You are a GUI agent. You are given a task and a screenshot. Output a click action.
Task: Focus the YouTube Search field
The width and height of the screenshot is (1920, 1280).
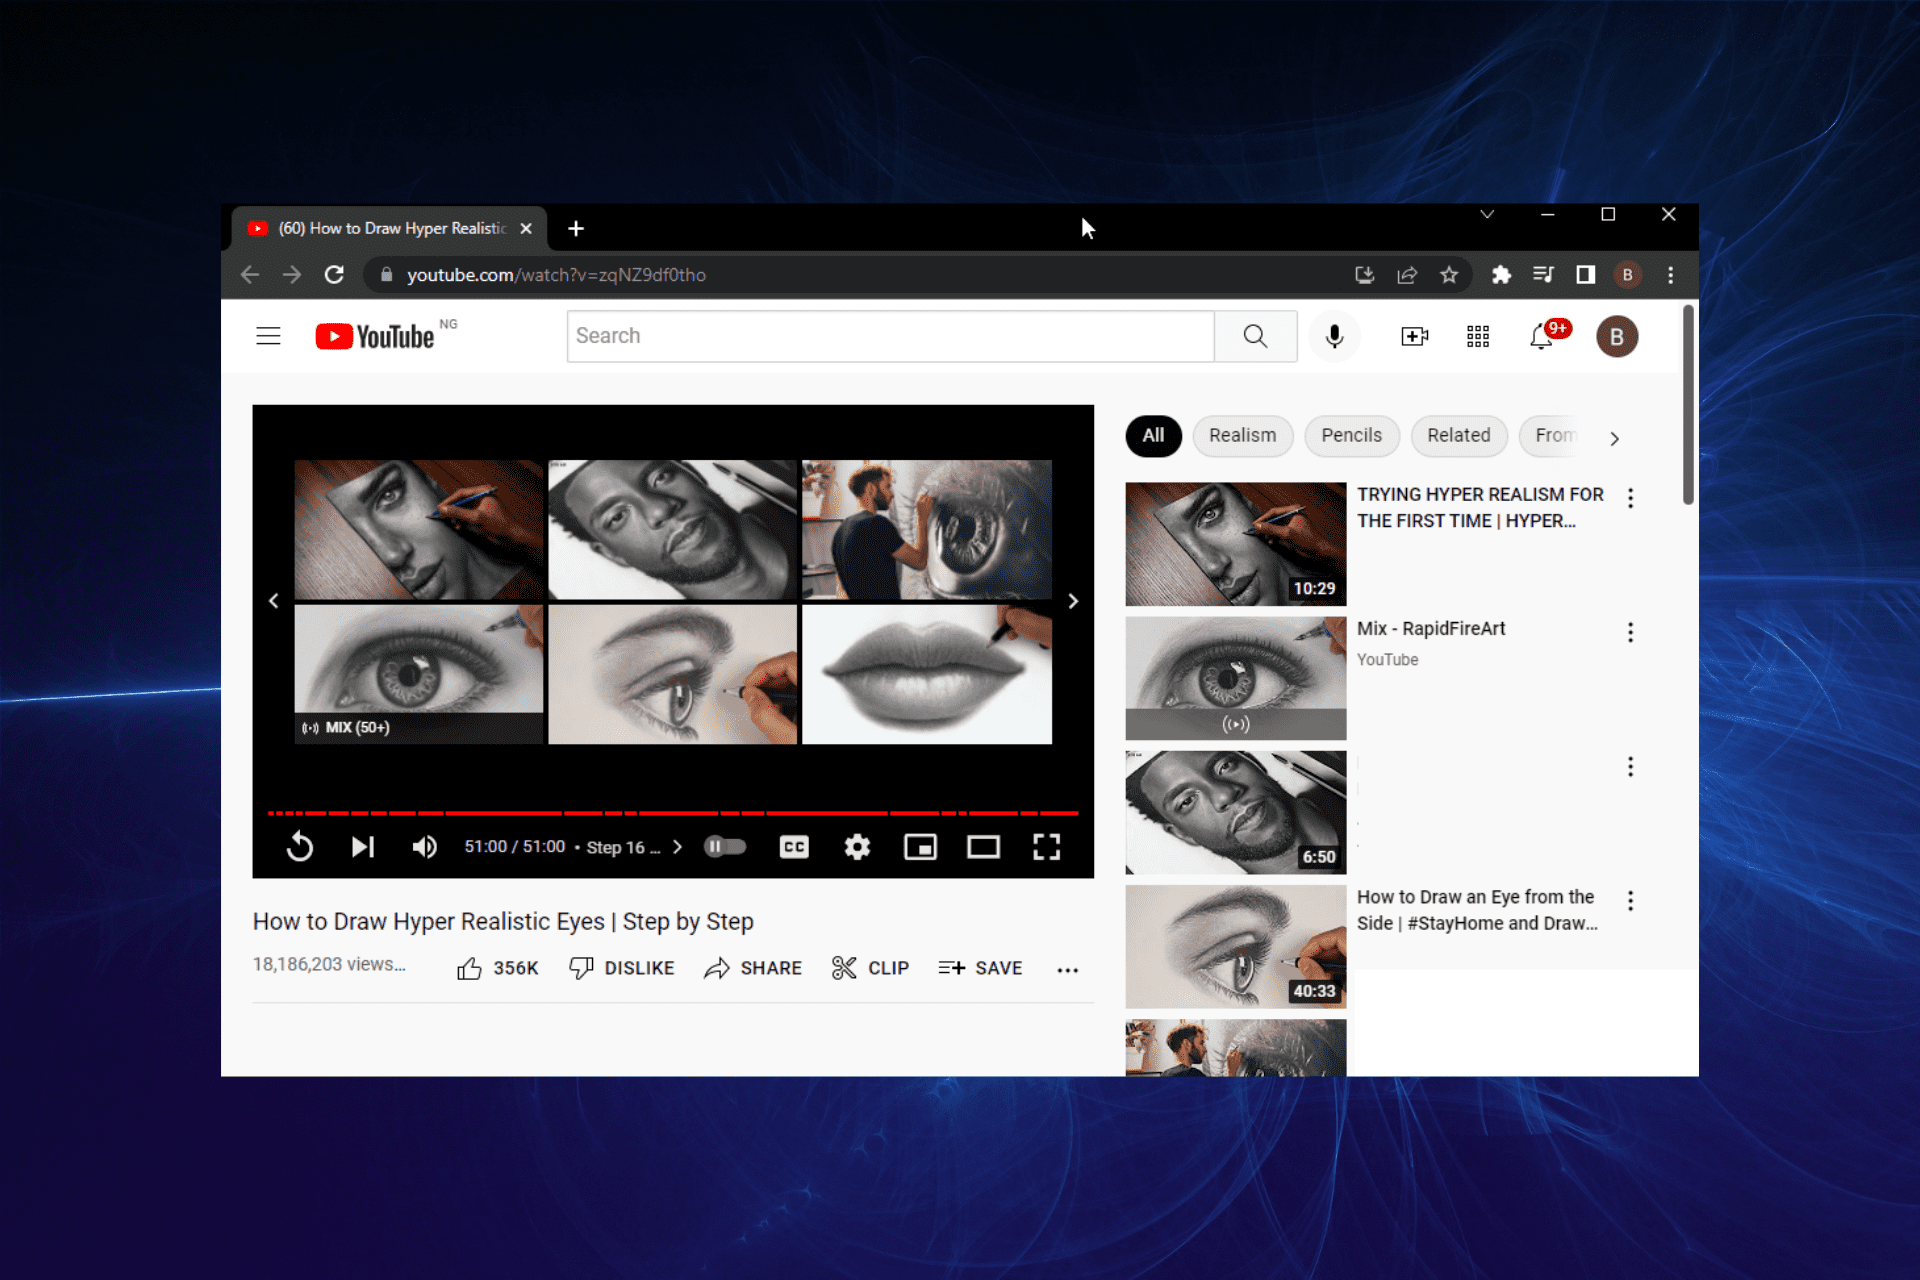(x=890, y=336)
